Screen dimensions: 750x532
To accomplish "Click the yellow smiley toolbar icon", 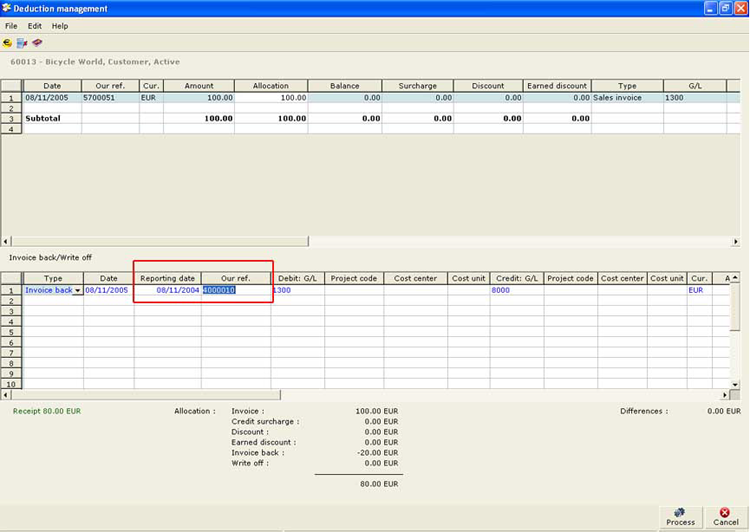I will point(8,43).
